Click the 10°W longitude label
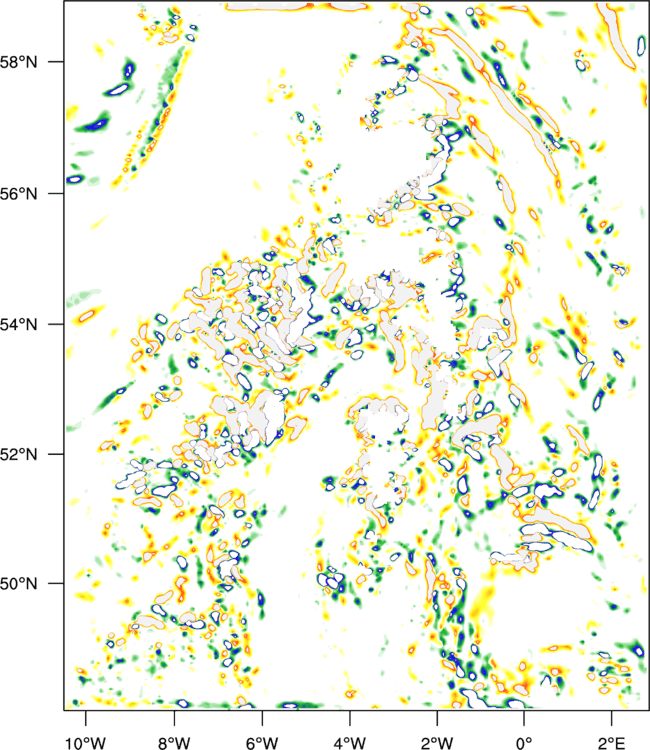Viewport: 650px width, 750px height. pyautogui.click(x=86, y=743)
